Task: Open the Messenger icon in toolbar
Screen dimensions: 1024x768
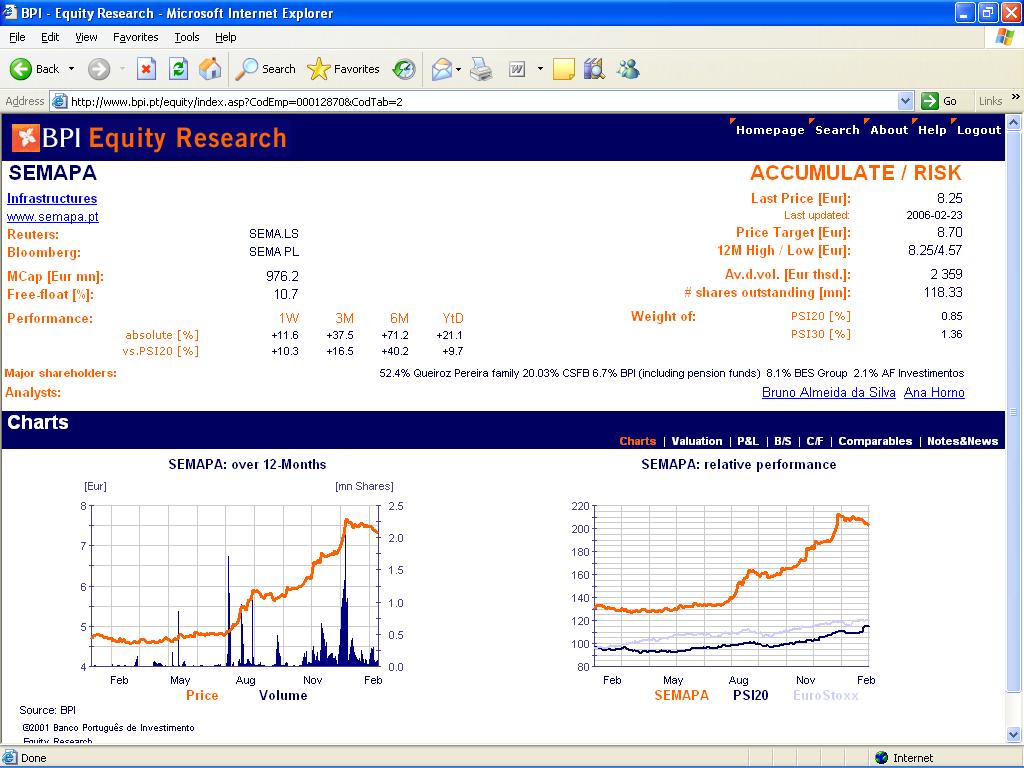Action: point(628,69)
